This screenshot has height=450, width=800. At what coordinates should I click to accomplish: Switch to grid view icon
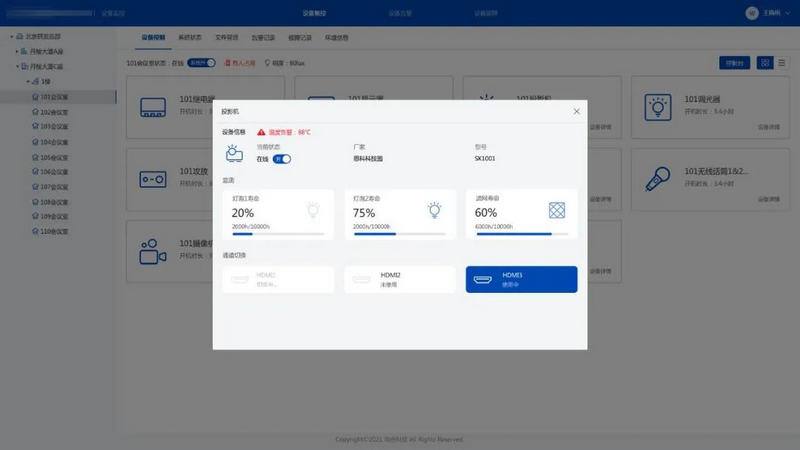click(765, 63)
